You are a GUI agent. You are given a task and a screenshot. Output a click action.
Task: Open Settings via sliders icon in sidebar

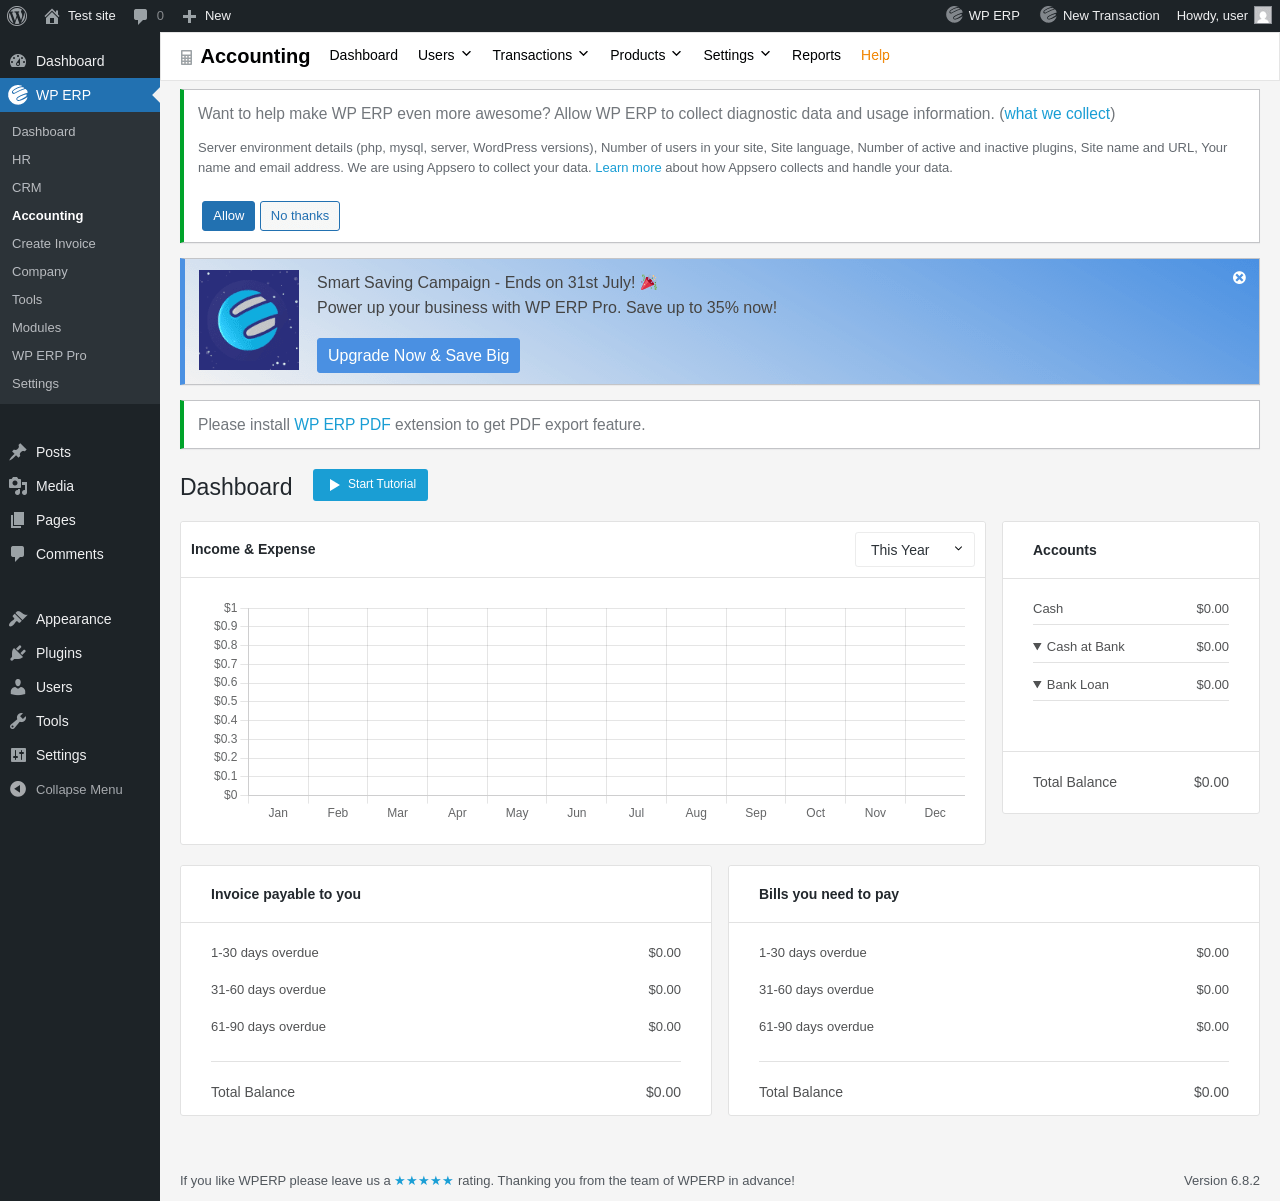point(18,755)
